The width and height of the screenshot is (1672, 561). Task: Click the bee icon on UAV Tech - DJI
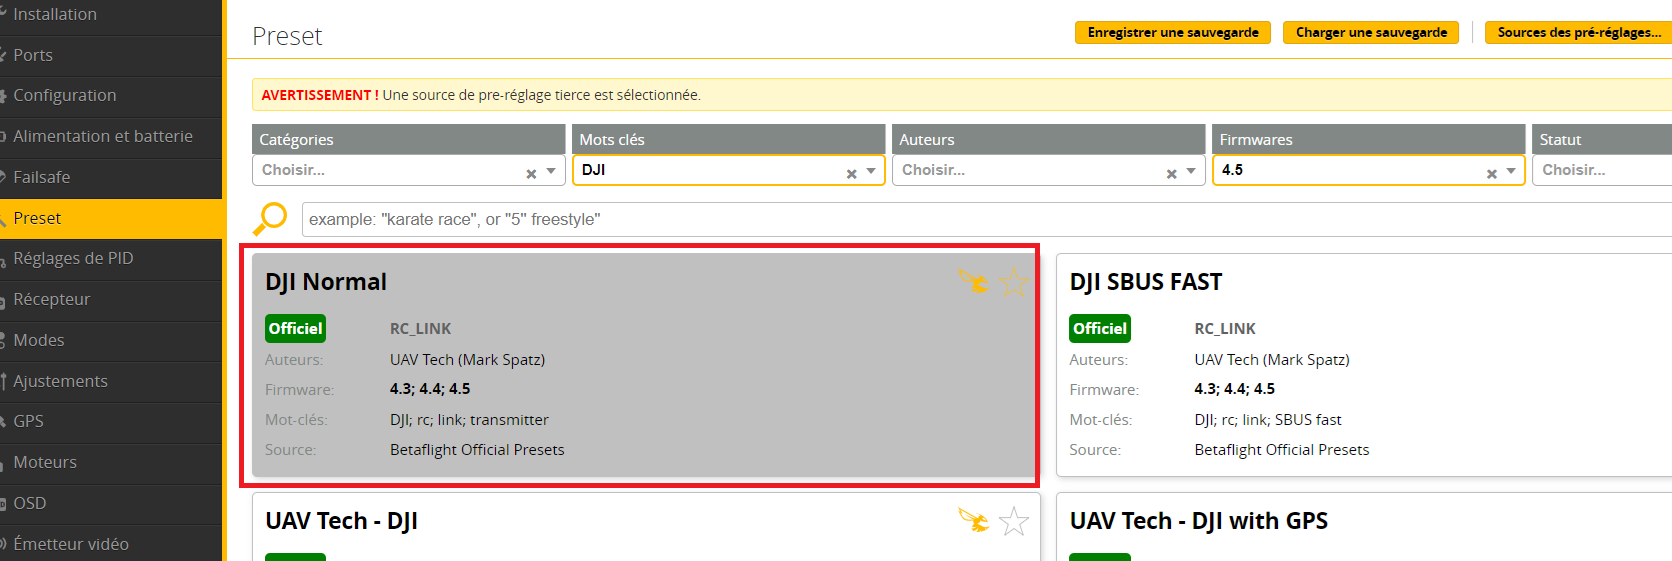pyautogui.click(x=974, y=521)
